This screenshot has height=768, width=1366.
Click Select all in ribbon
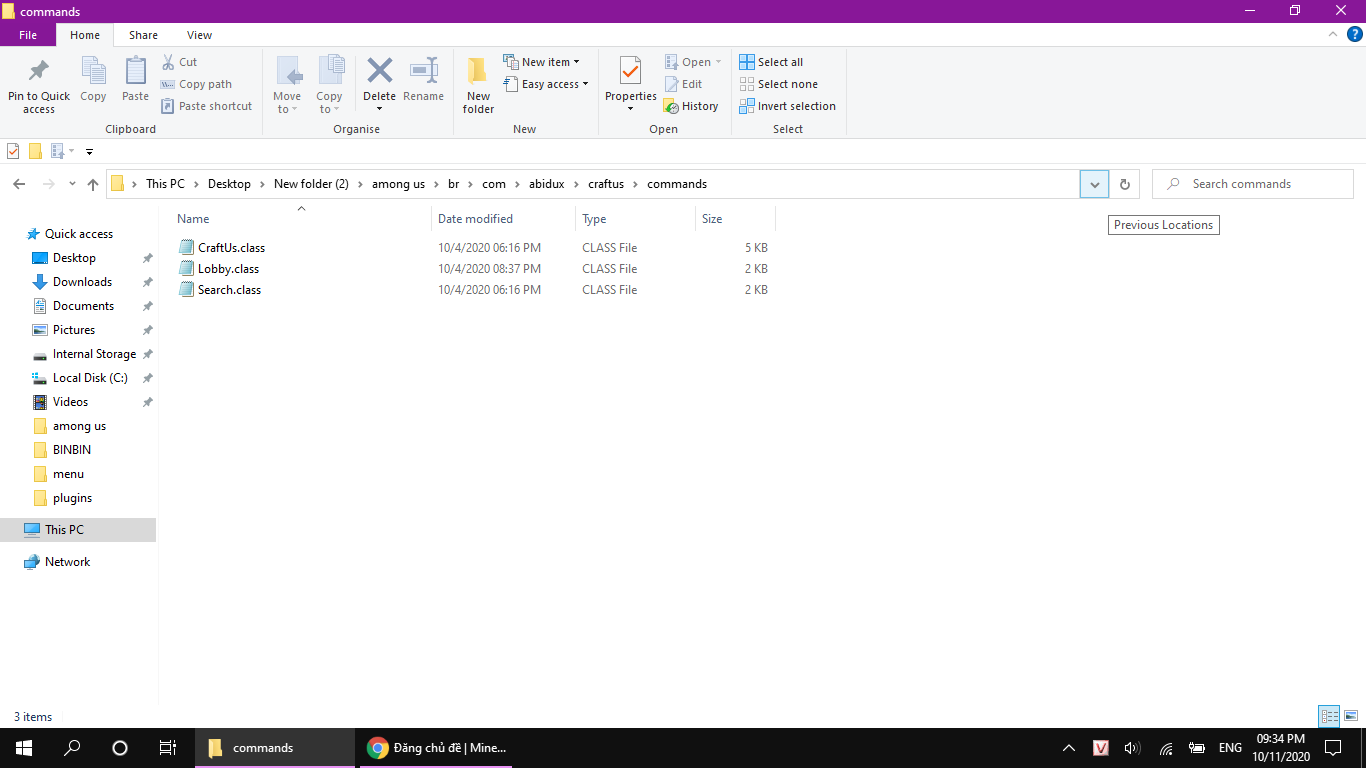[x=771, y=62]
